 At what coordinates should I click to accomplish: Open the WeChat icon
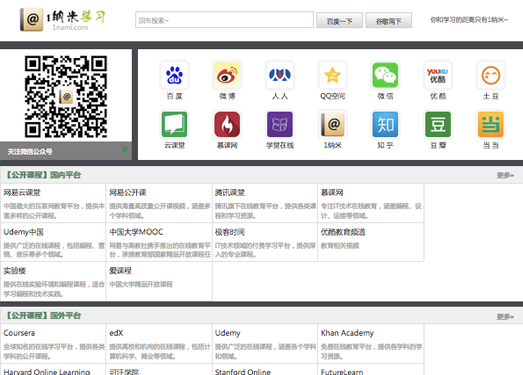click(385, 75)
